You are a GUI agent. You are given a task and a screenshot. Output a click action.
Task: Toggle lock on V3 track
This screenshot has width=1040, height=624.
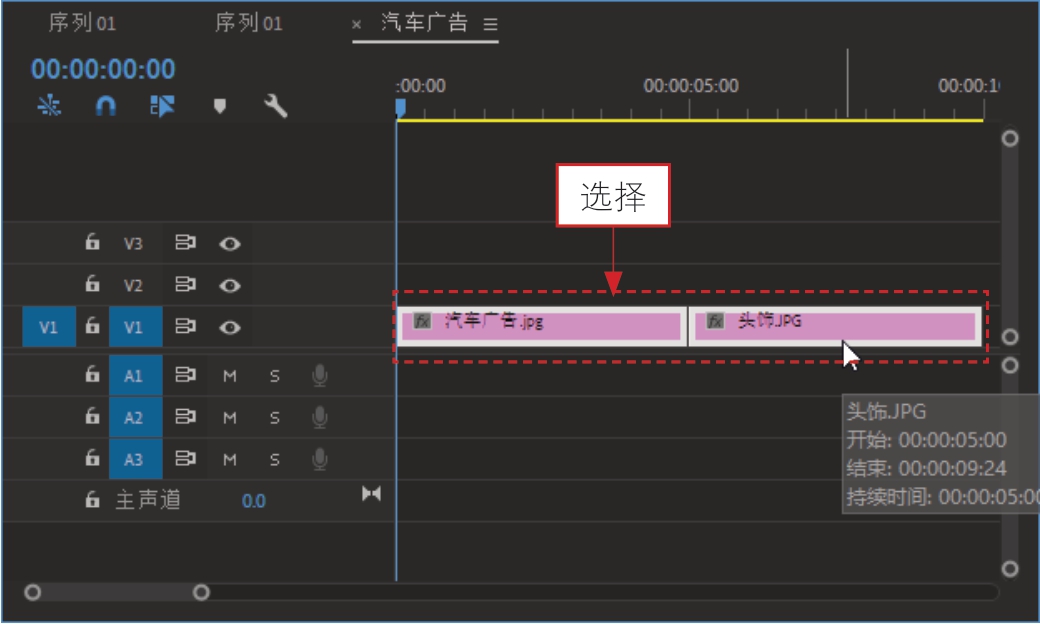coord(92,242)
